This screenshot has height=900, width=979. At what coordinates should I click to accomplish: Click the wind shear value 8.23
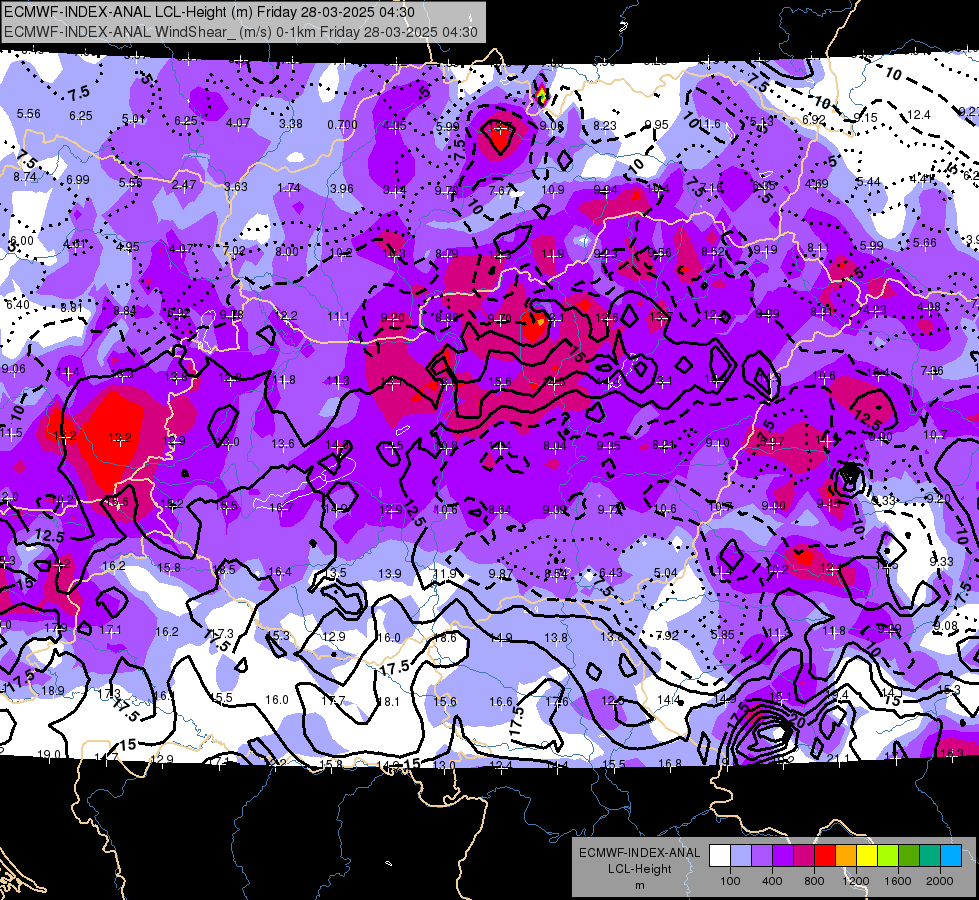pyautogui.click(x=604, y=126)
